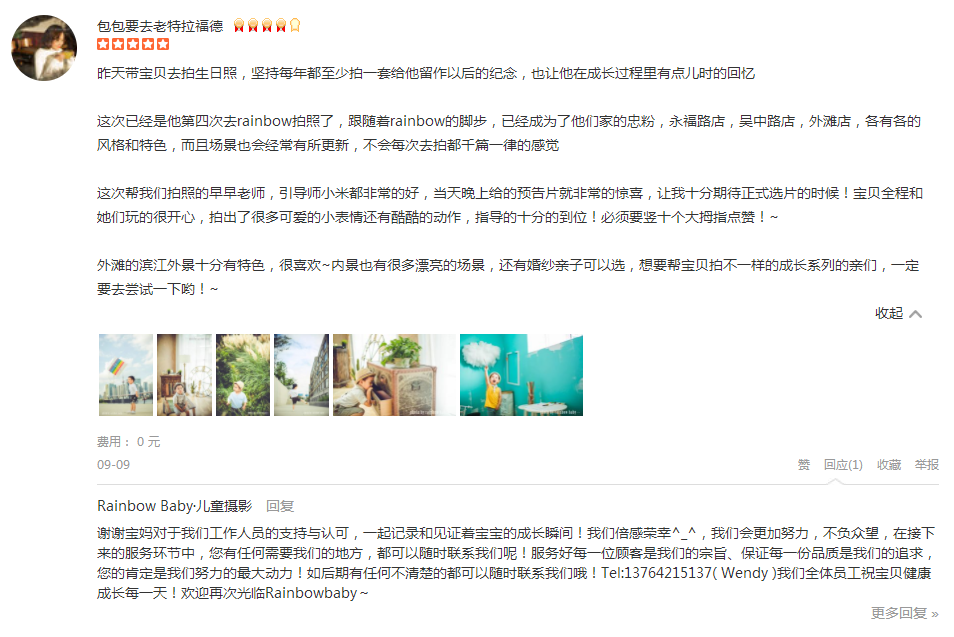Collapse the review text via 收起
The width and height of the screenshot is (954, 637).
coord(888,313)
